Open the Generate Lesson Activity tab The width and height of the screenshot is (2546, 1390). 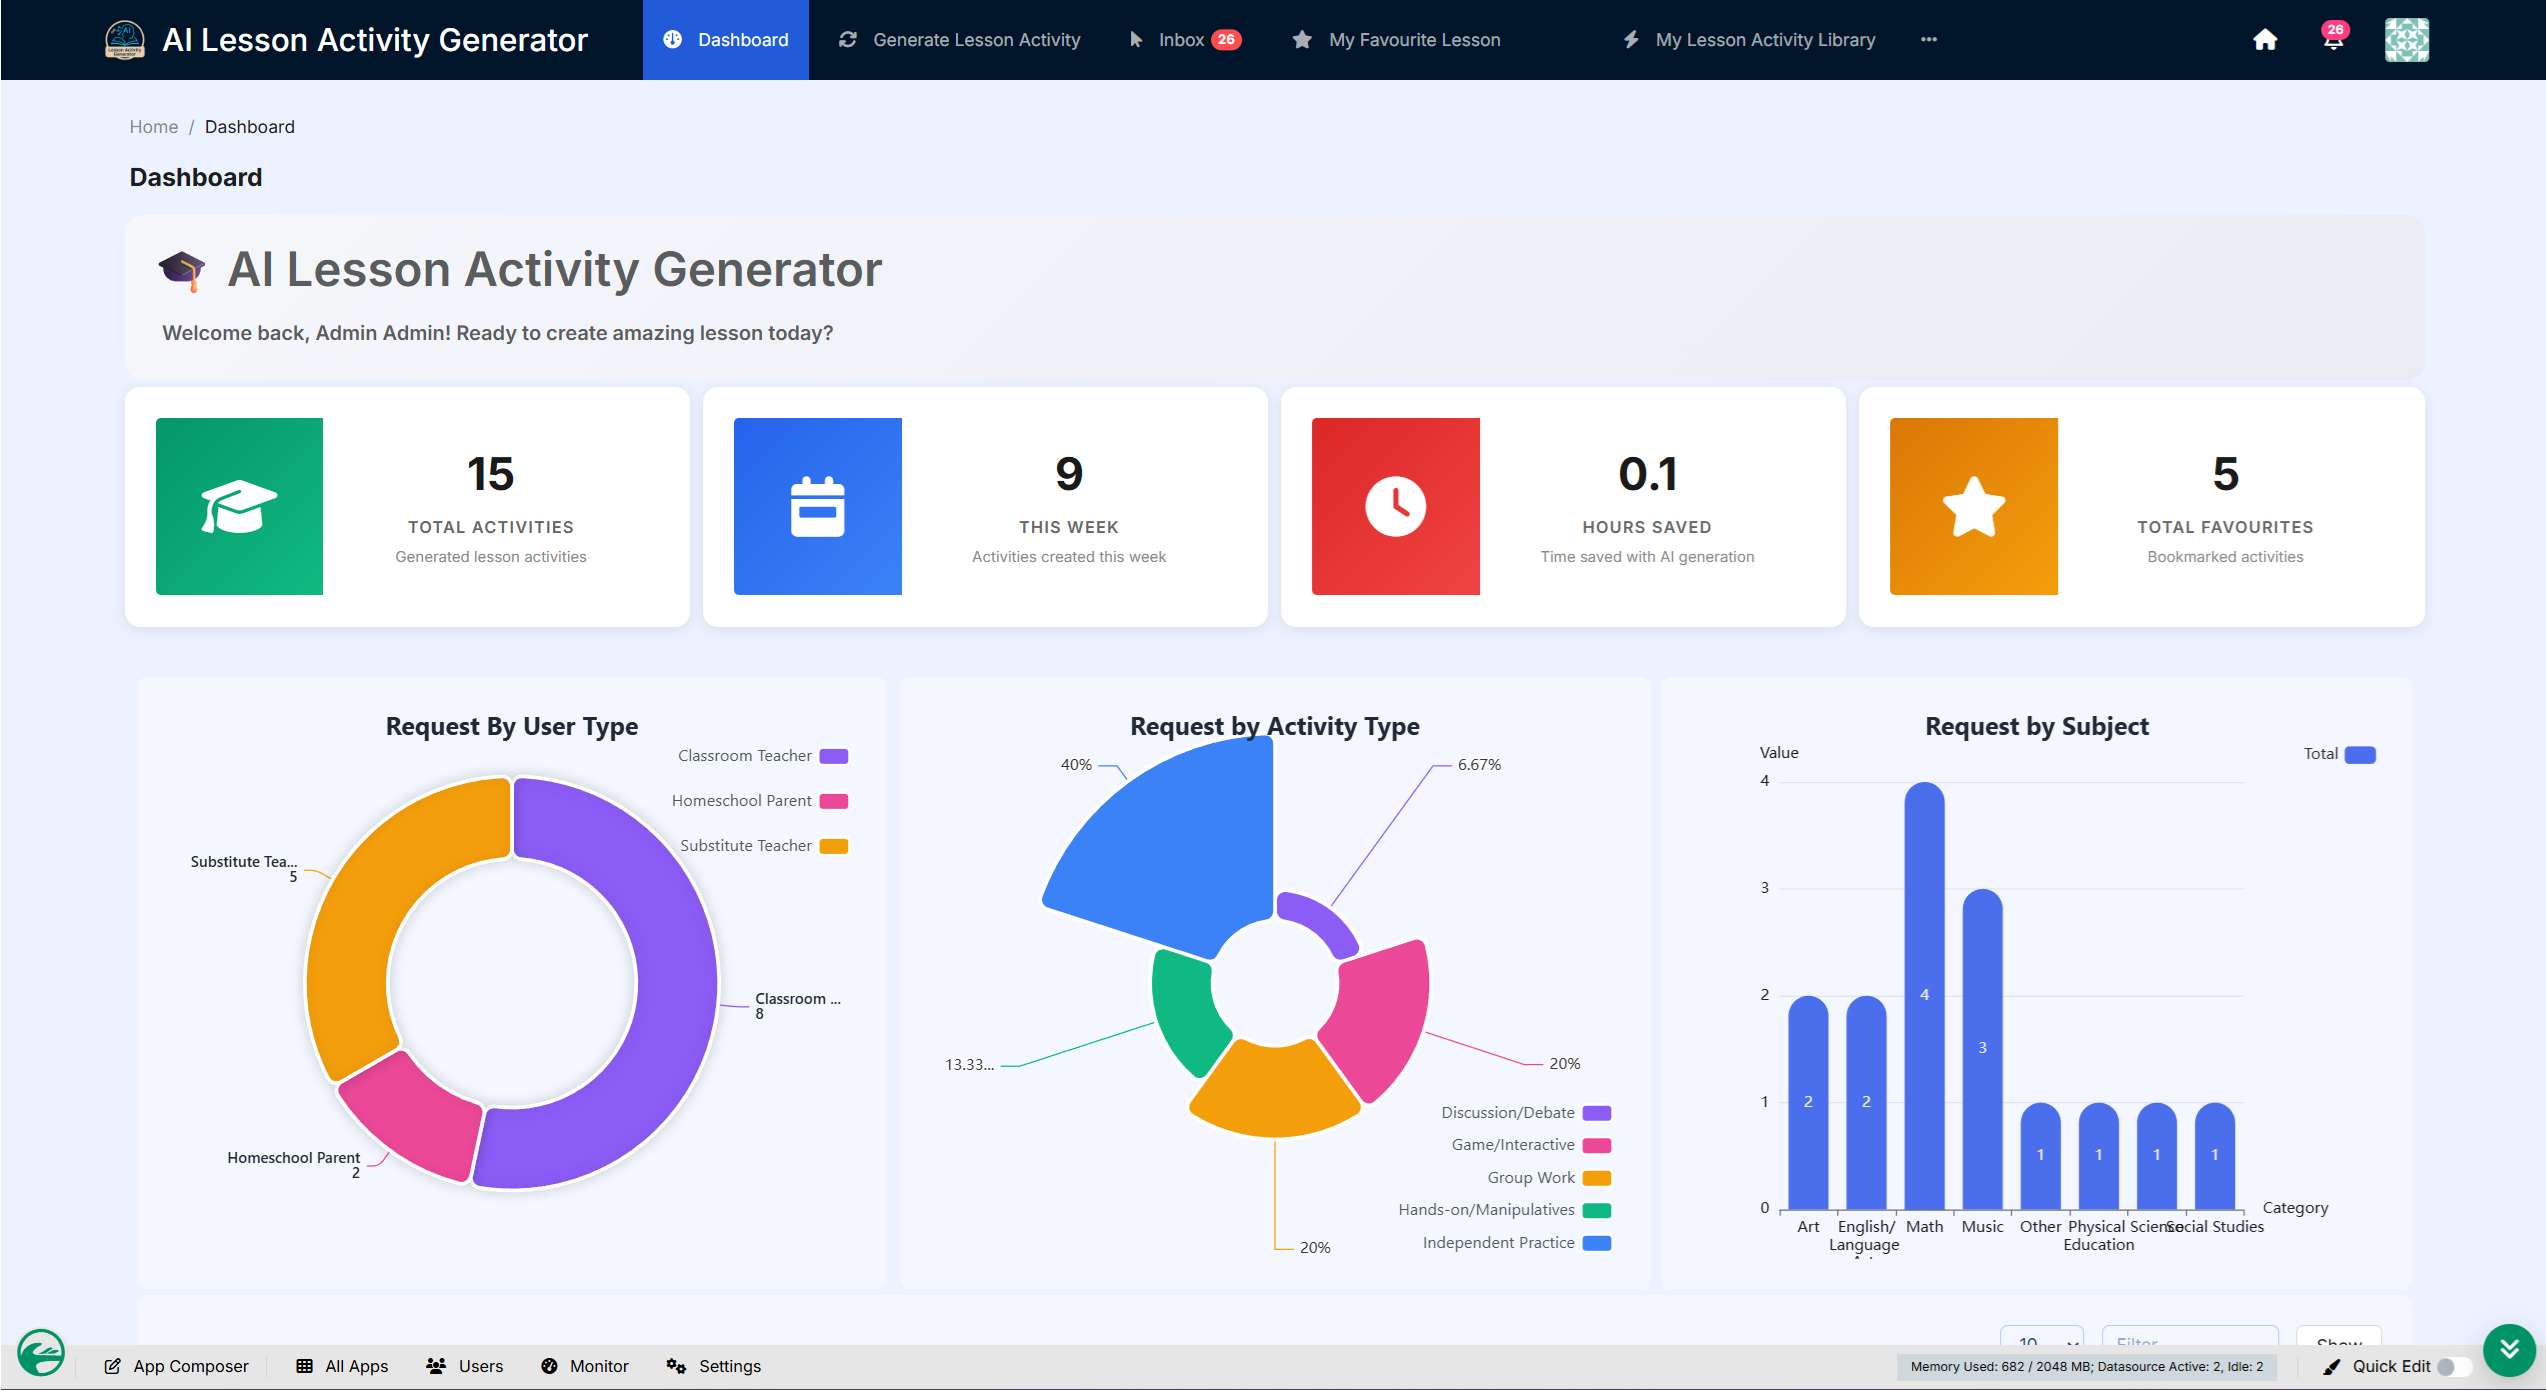(x=959, y=40)
